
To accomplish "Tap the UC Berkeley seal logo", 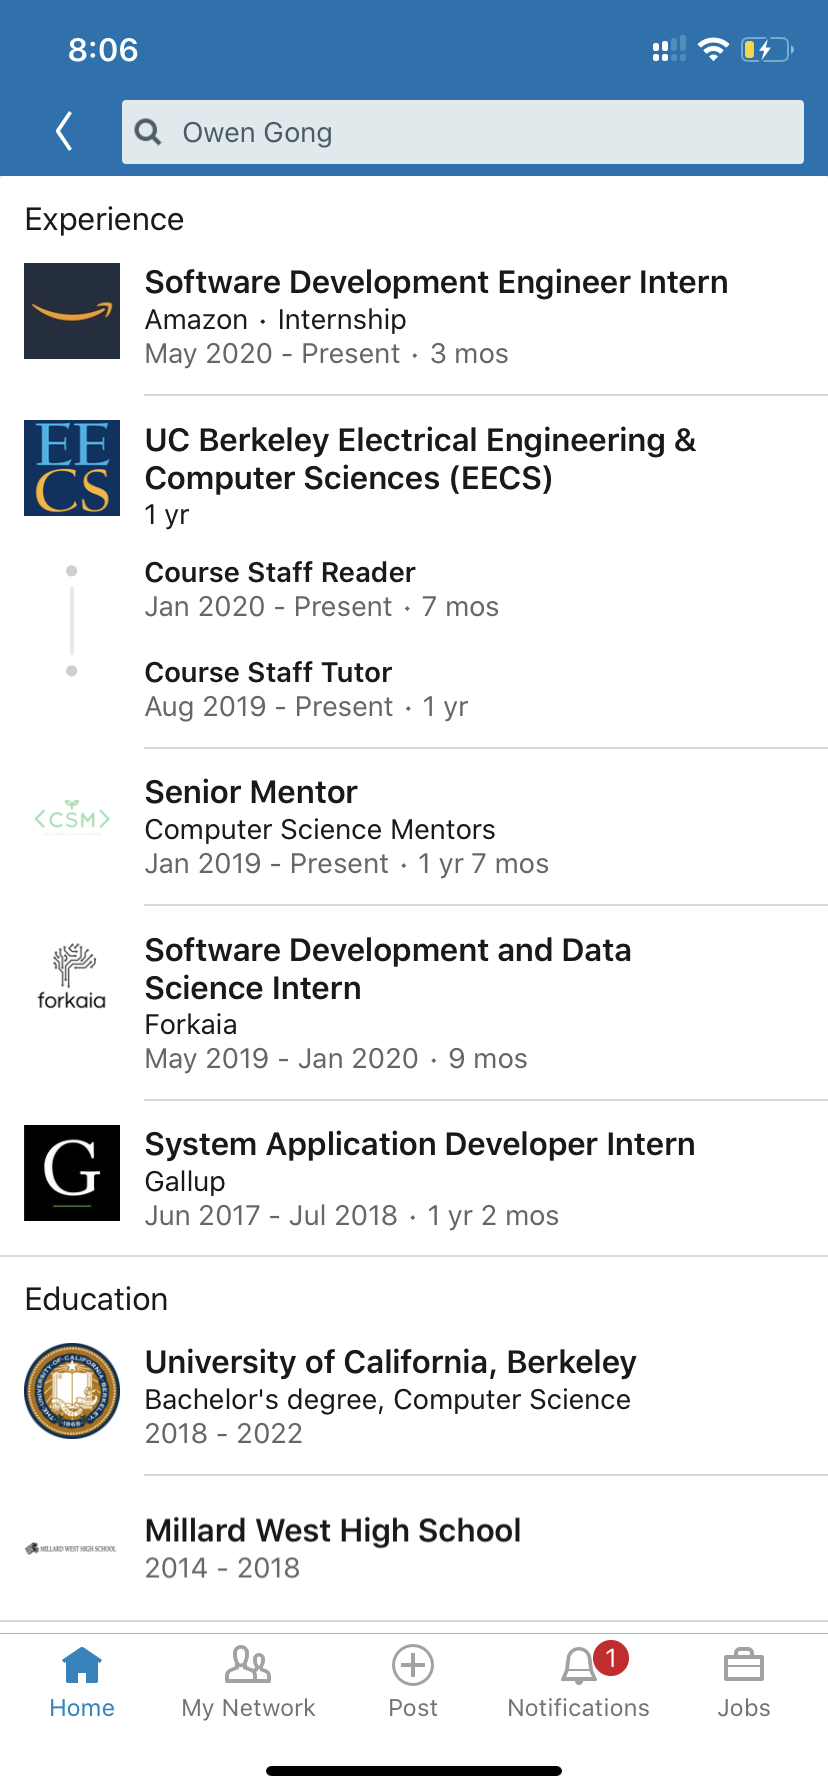I will coord(72,1391).
